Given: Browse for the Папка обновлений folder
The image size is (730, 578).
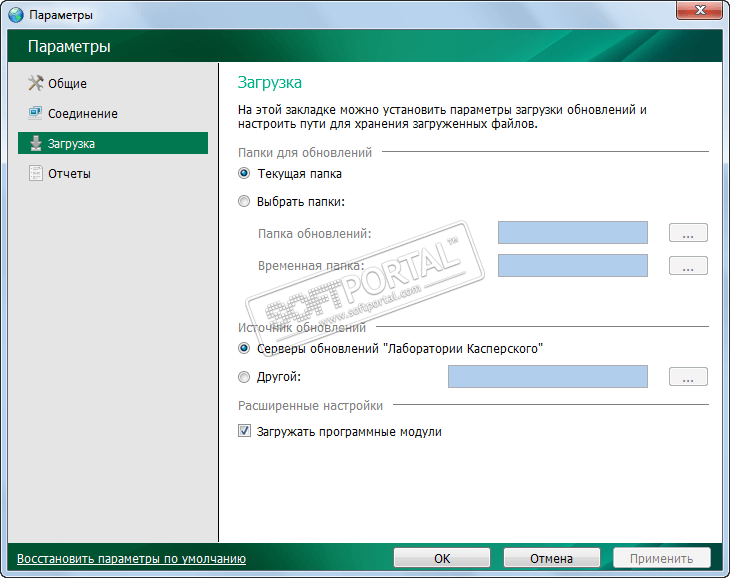Looking at the screenshot, I should (688, 233).
